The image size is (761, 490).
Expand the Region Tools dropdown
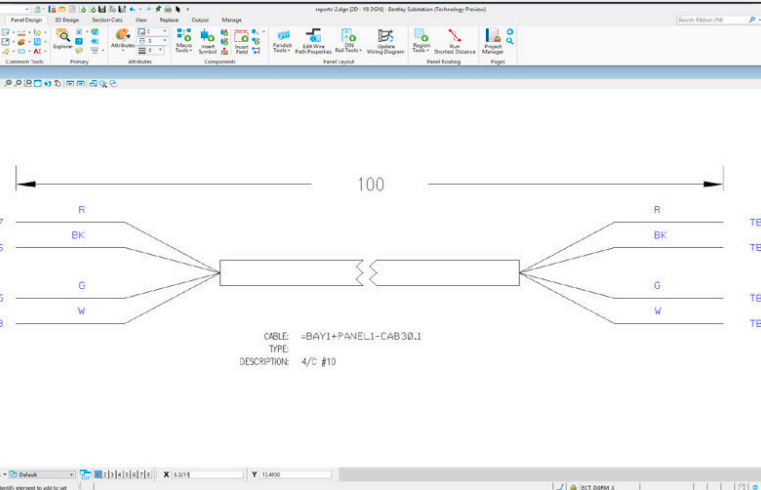click(421, 41)
